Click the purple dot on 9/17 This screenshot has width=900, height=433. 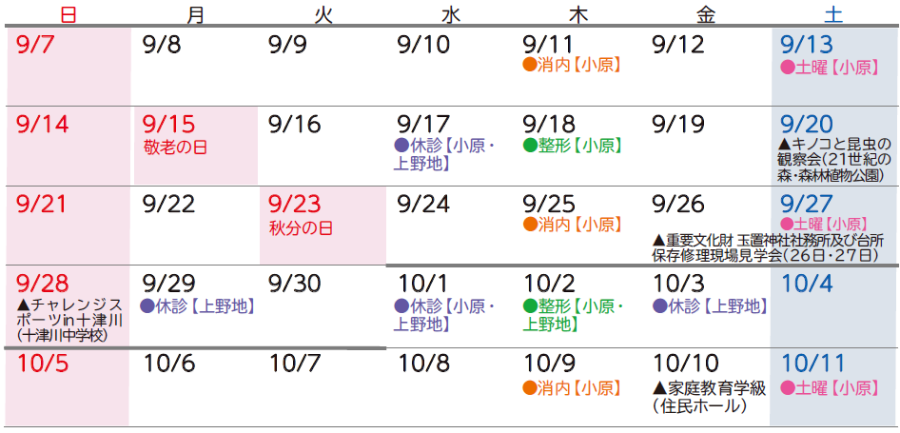403,146
